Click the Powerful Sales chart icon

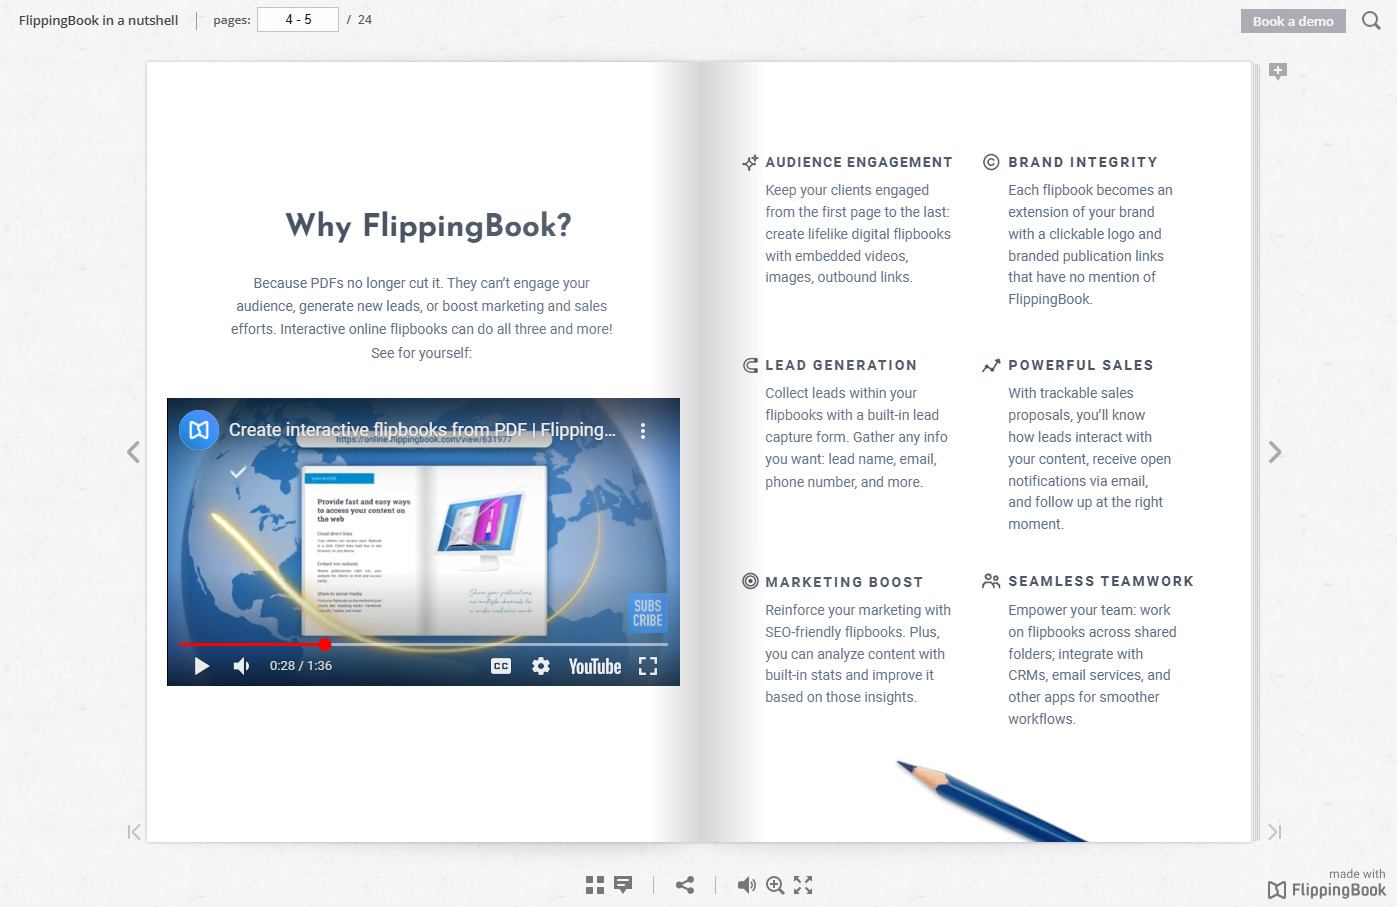point(991,366)
